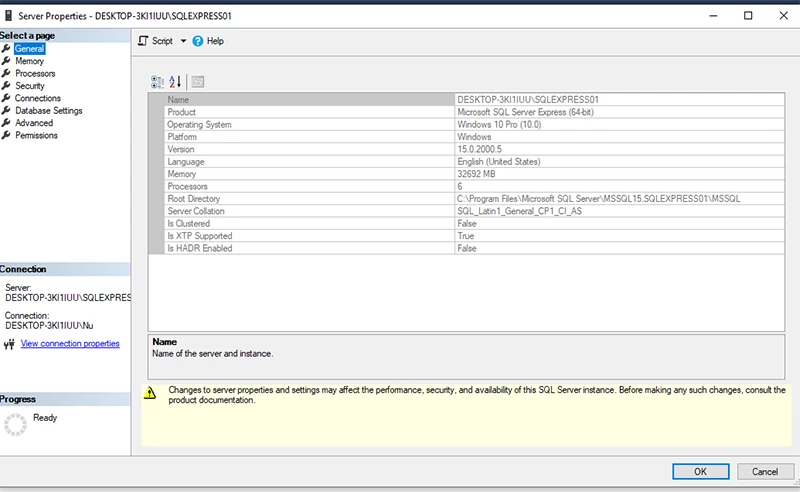This screenshot has width=800, height=492.
Task: Open the Connections page
Action: [38, 98]
